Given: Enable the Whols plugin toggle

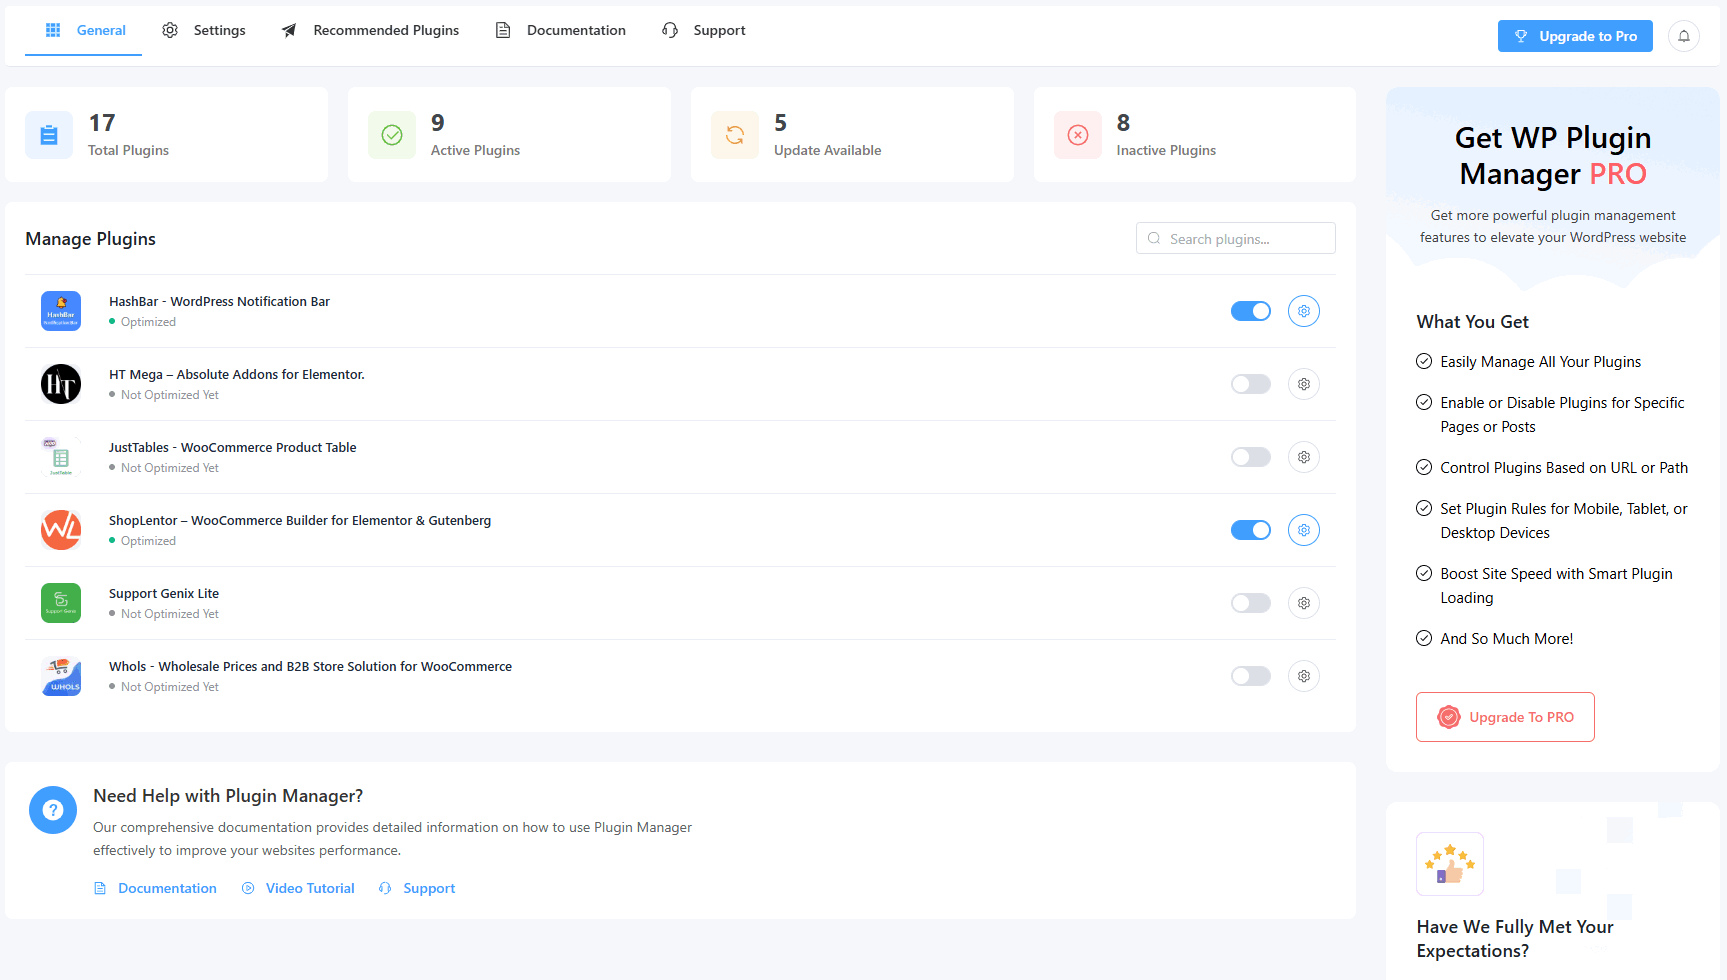Looking at the screenshot, I should (x=1251, y=676).
